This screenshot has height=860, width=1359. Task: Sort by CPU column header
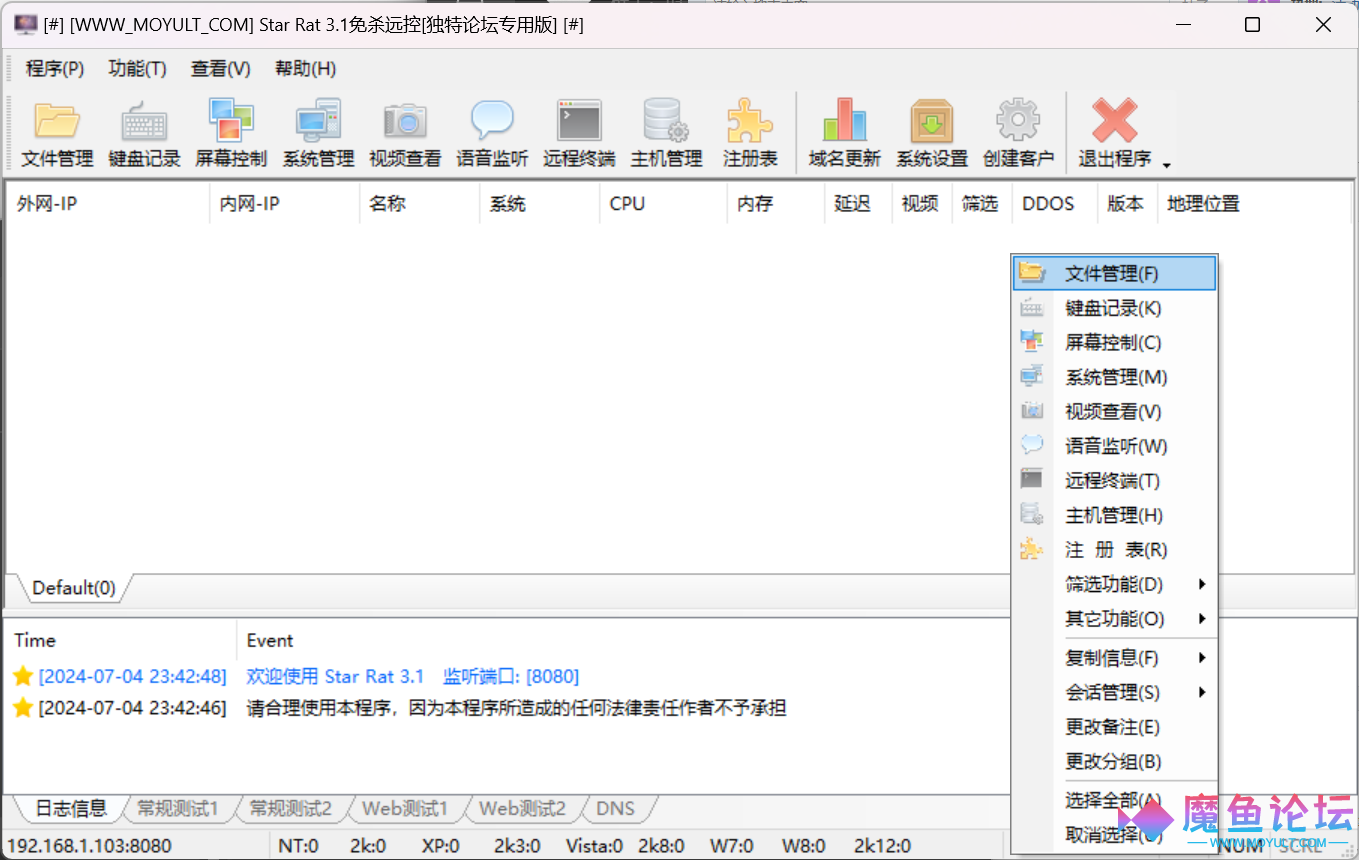click(x=663, y=203)
